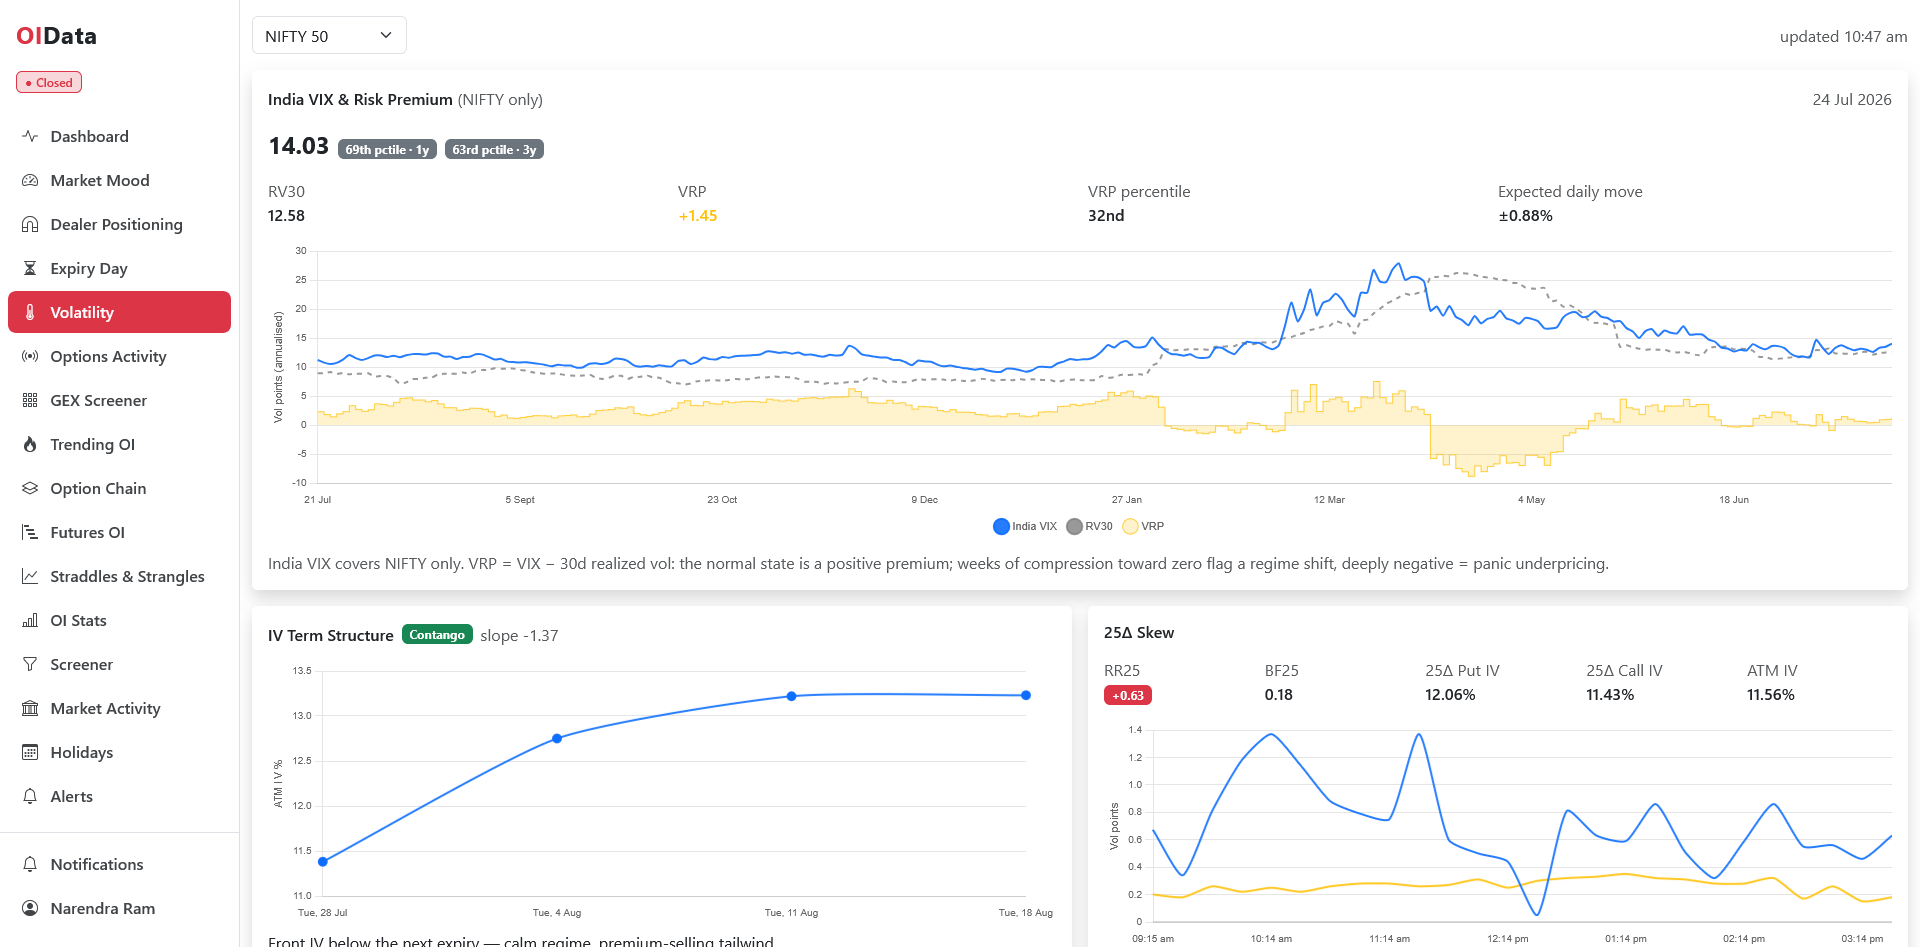Go to Trending OI

119,444
